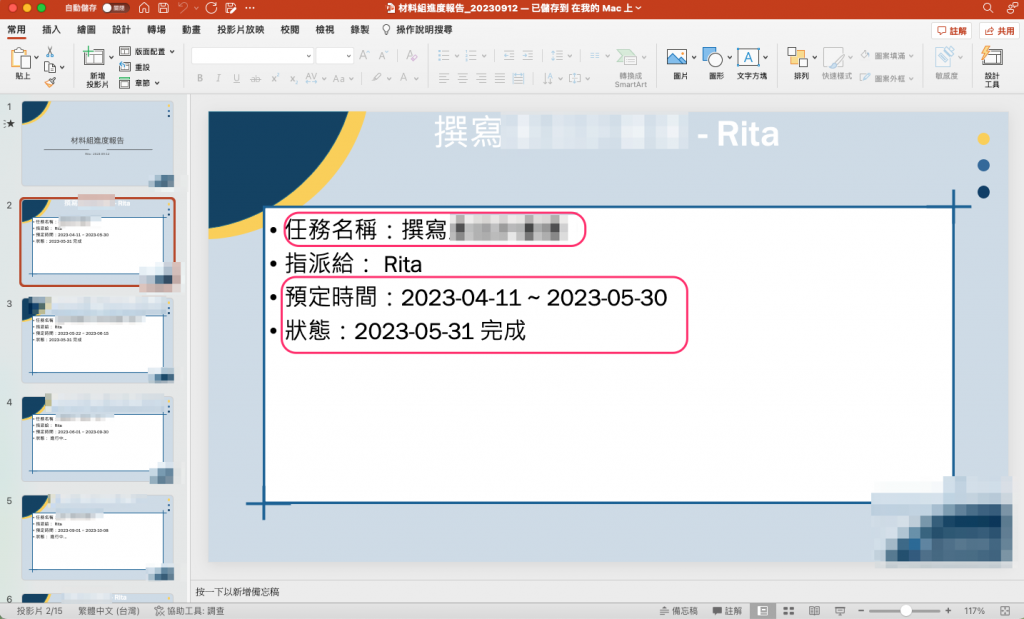This screenshot has height=619, width=1024.
Task: Click the Save As pencil-disk icon
Action: [231, 8]
